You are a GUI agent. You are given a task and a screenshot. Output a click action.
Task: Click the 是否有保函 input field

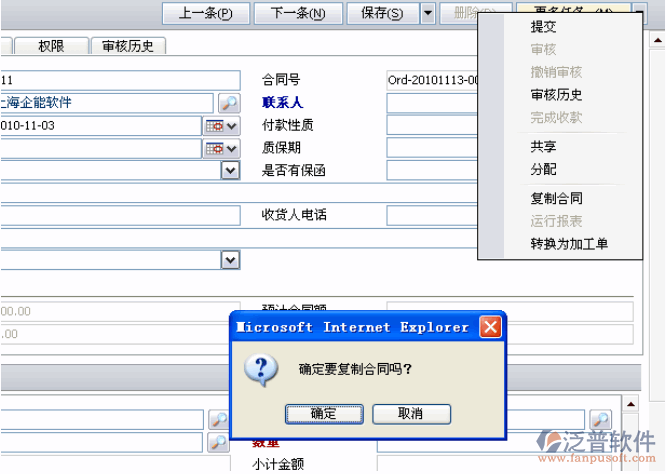(x=432, y=170)
